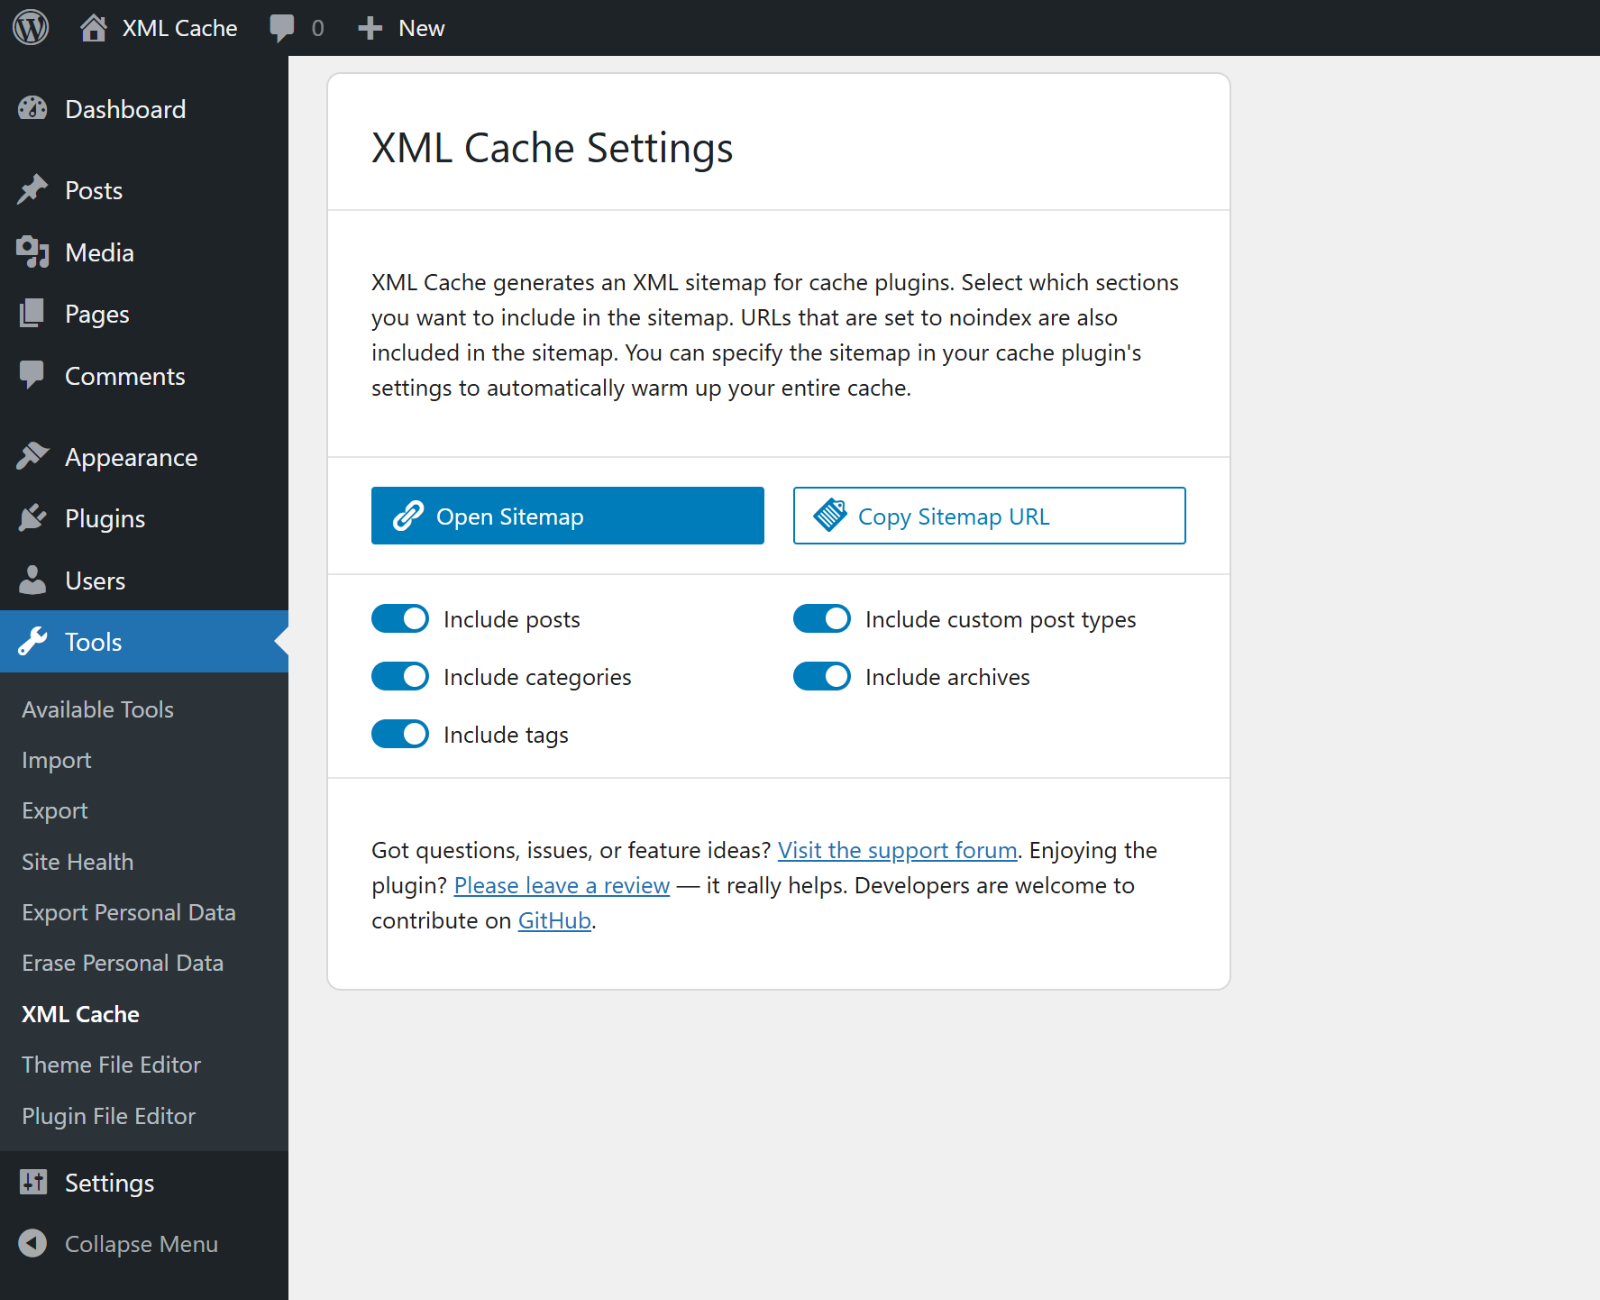Click the Posts pushpin icon
Viewport: 1600px width, 1300px height.
(33, 190)
